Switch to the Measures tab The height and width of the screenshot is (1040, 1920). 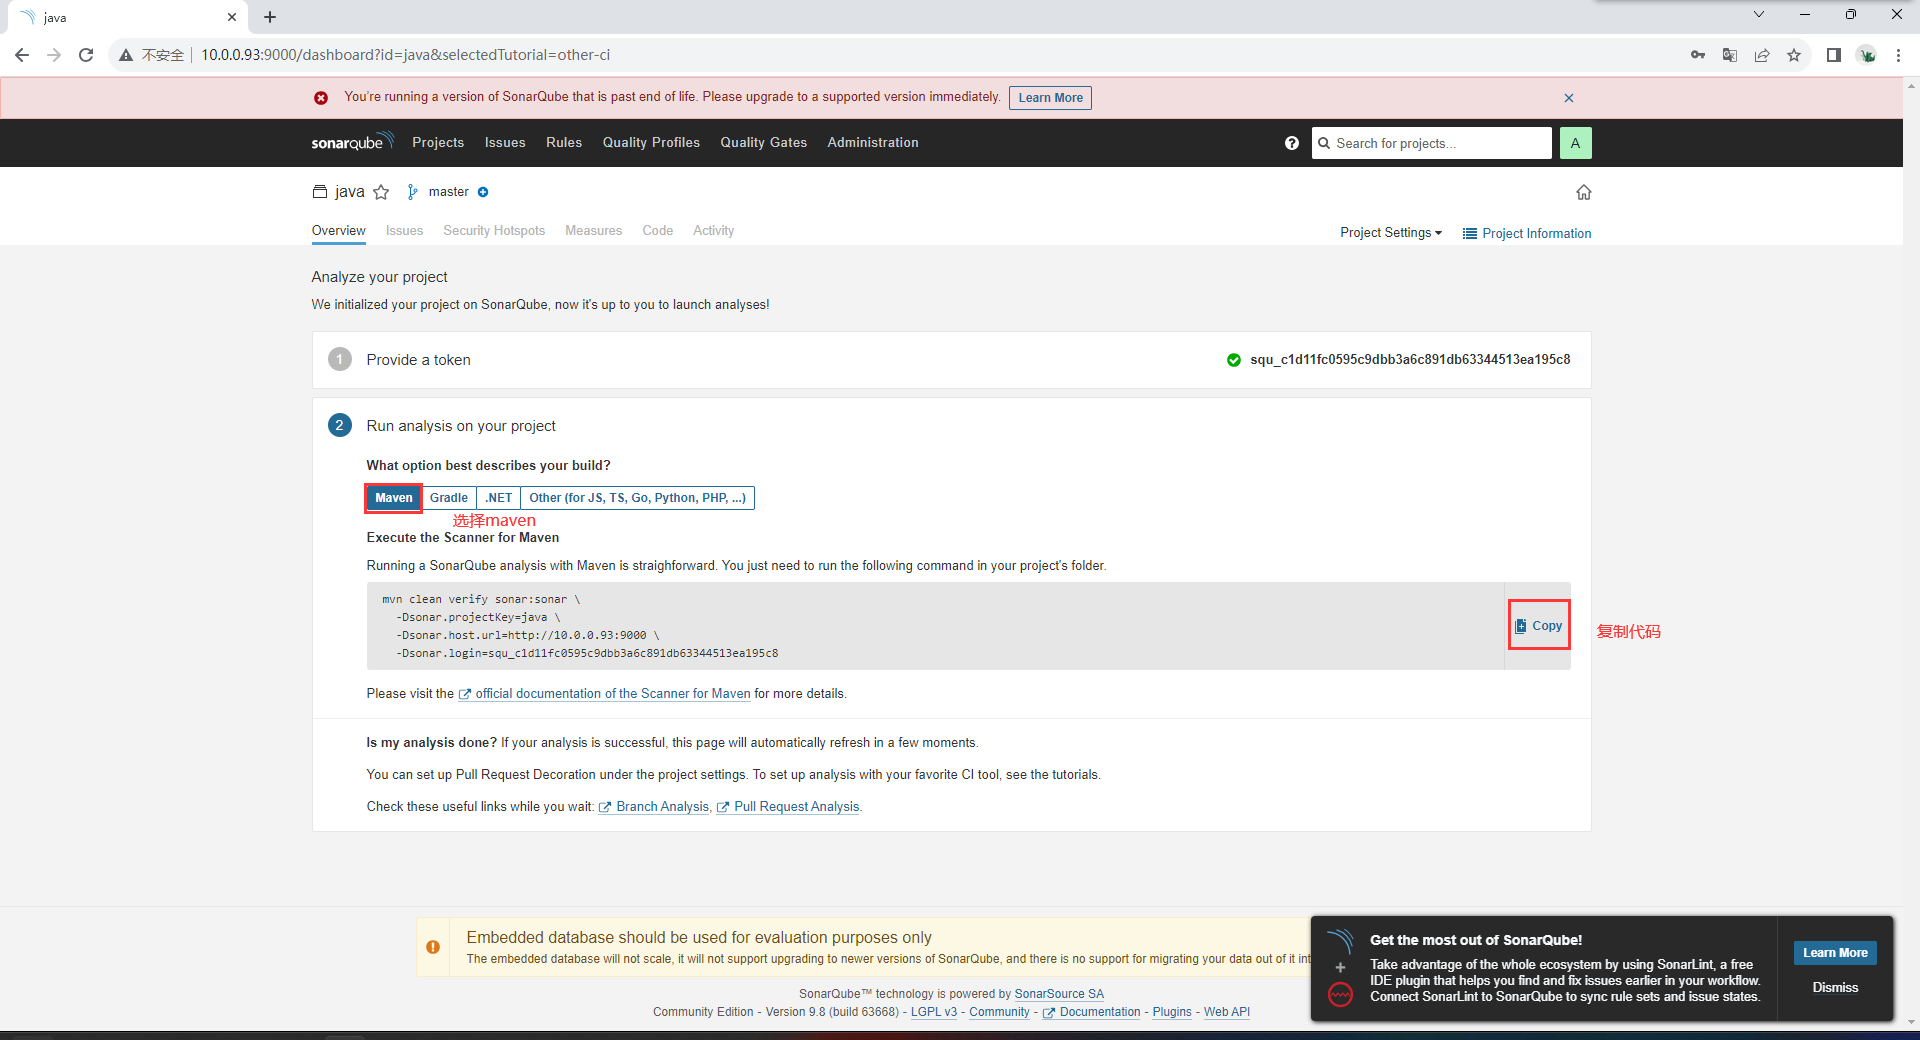pos(593,230)
